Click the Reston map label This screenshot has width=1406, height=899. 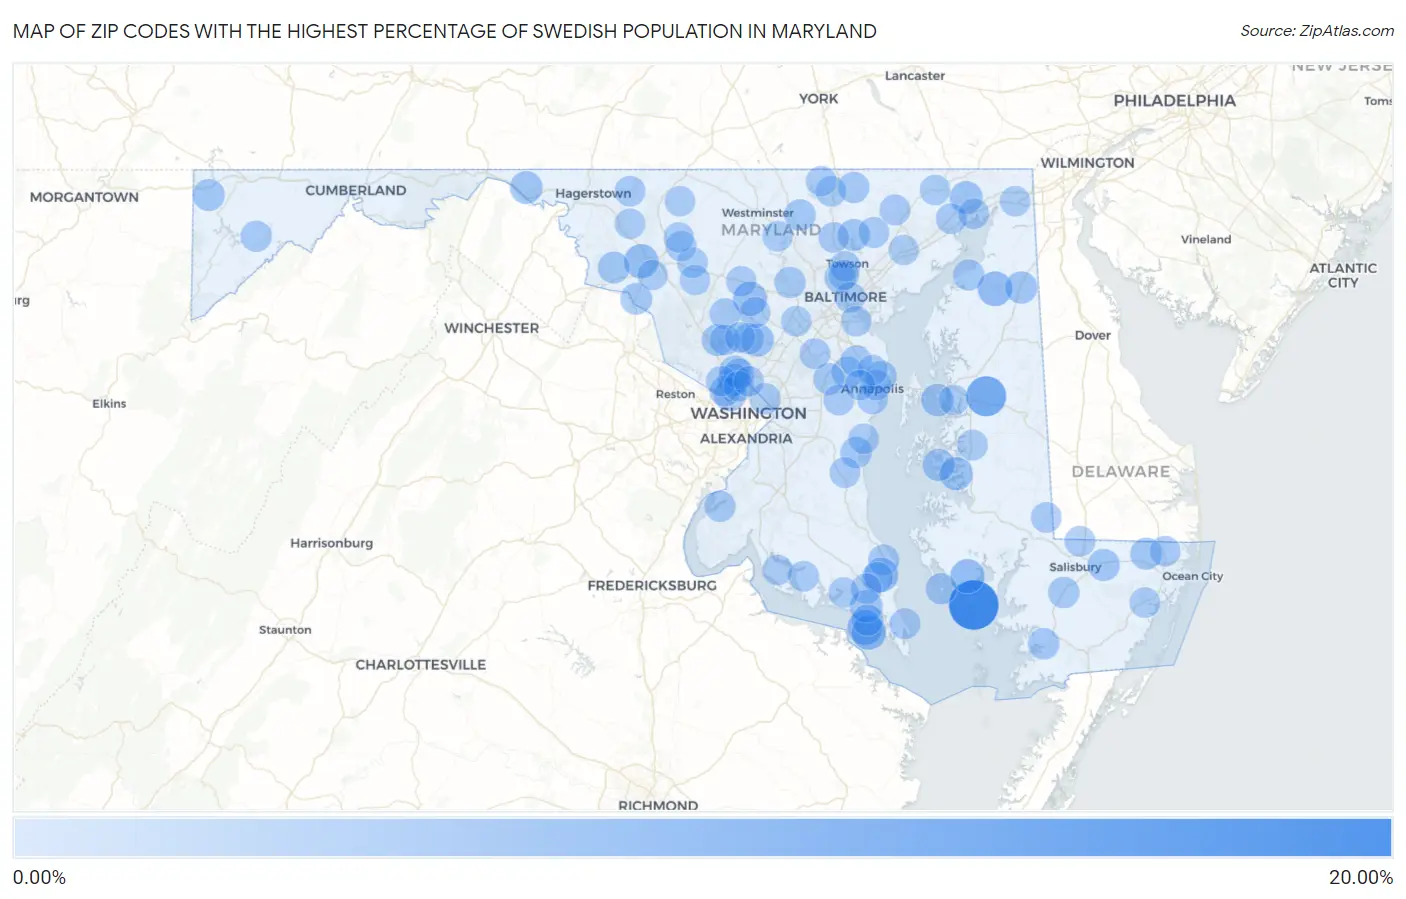pos(675,394)
